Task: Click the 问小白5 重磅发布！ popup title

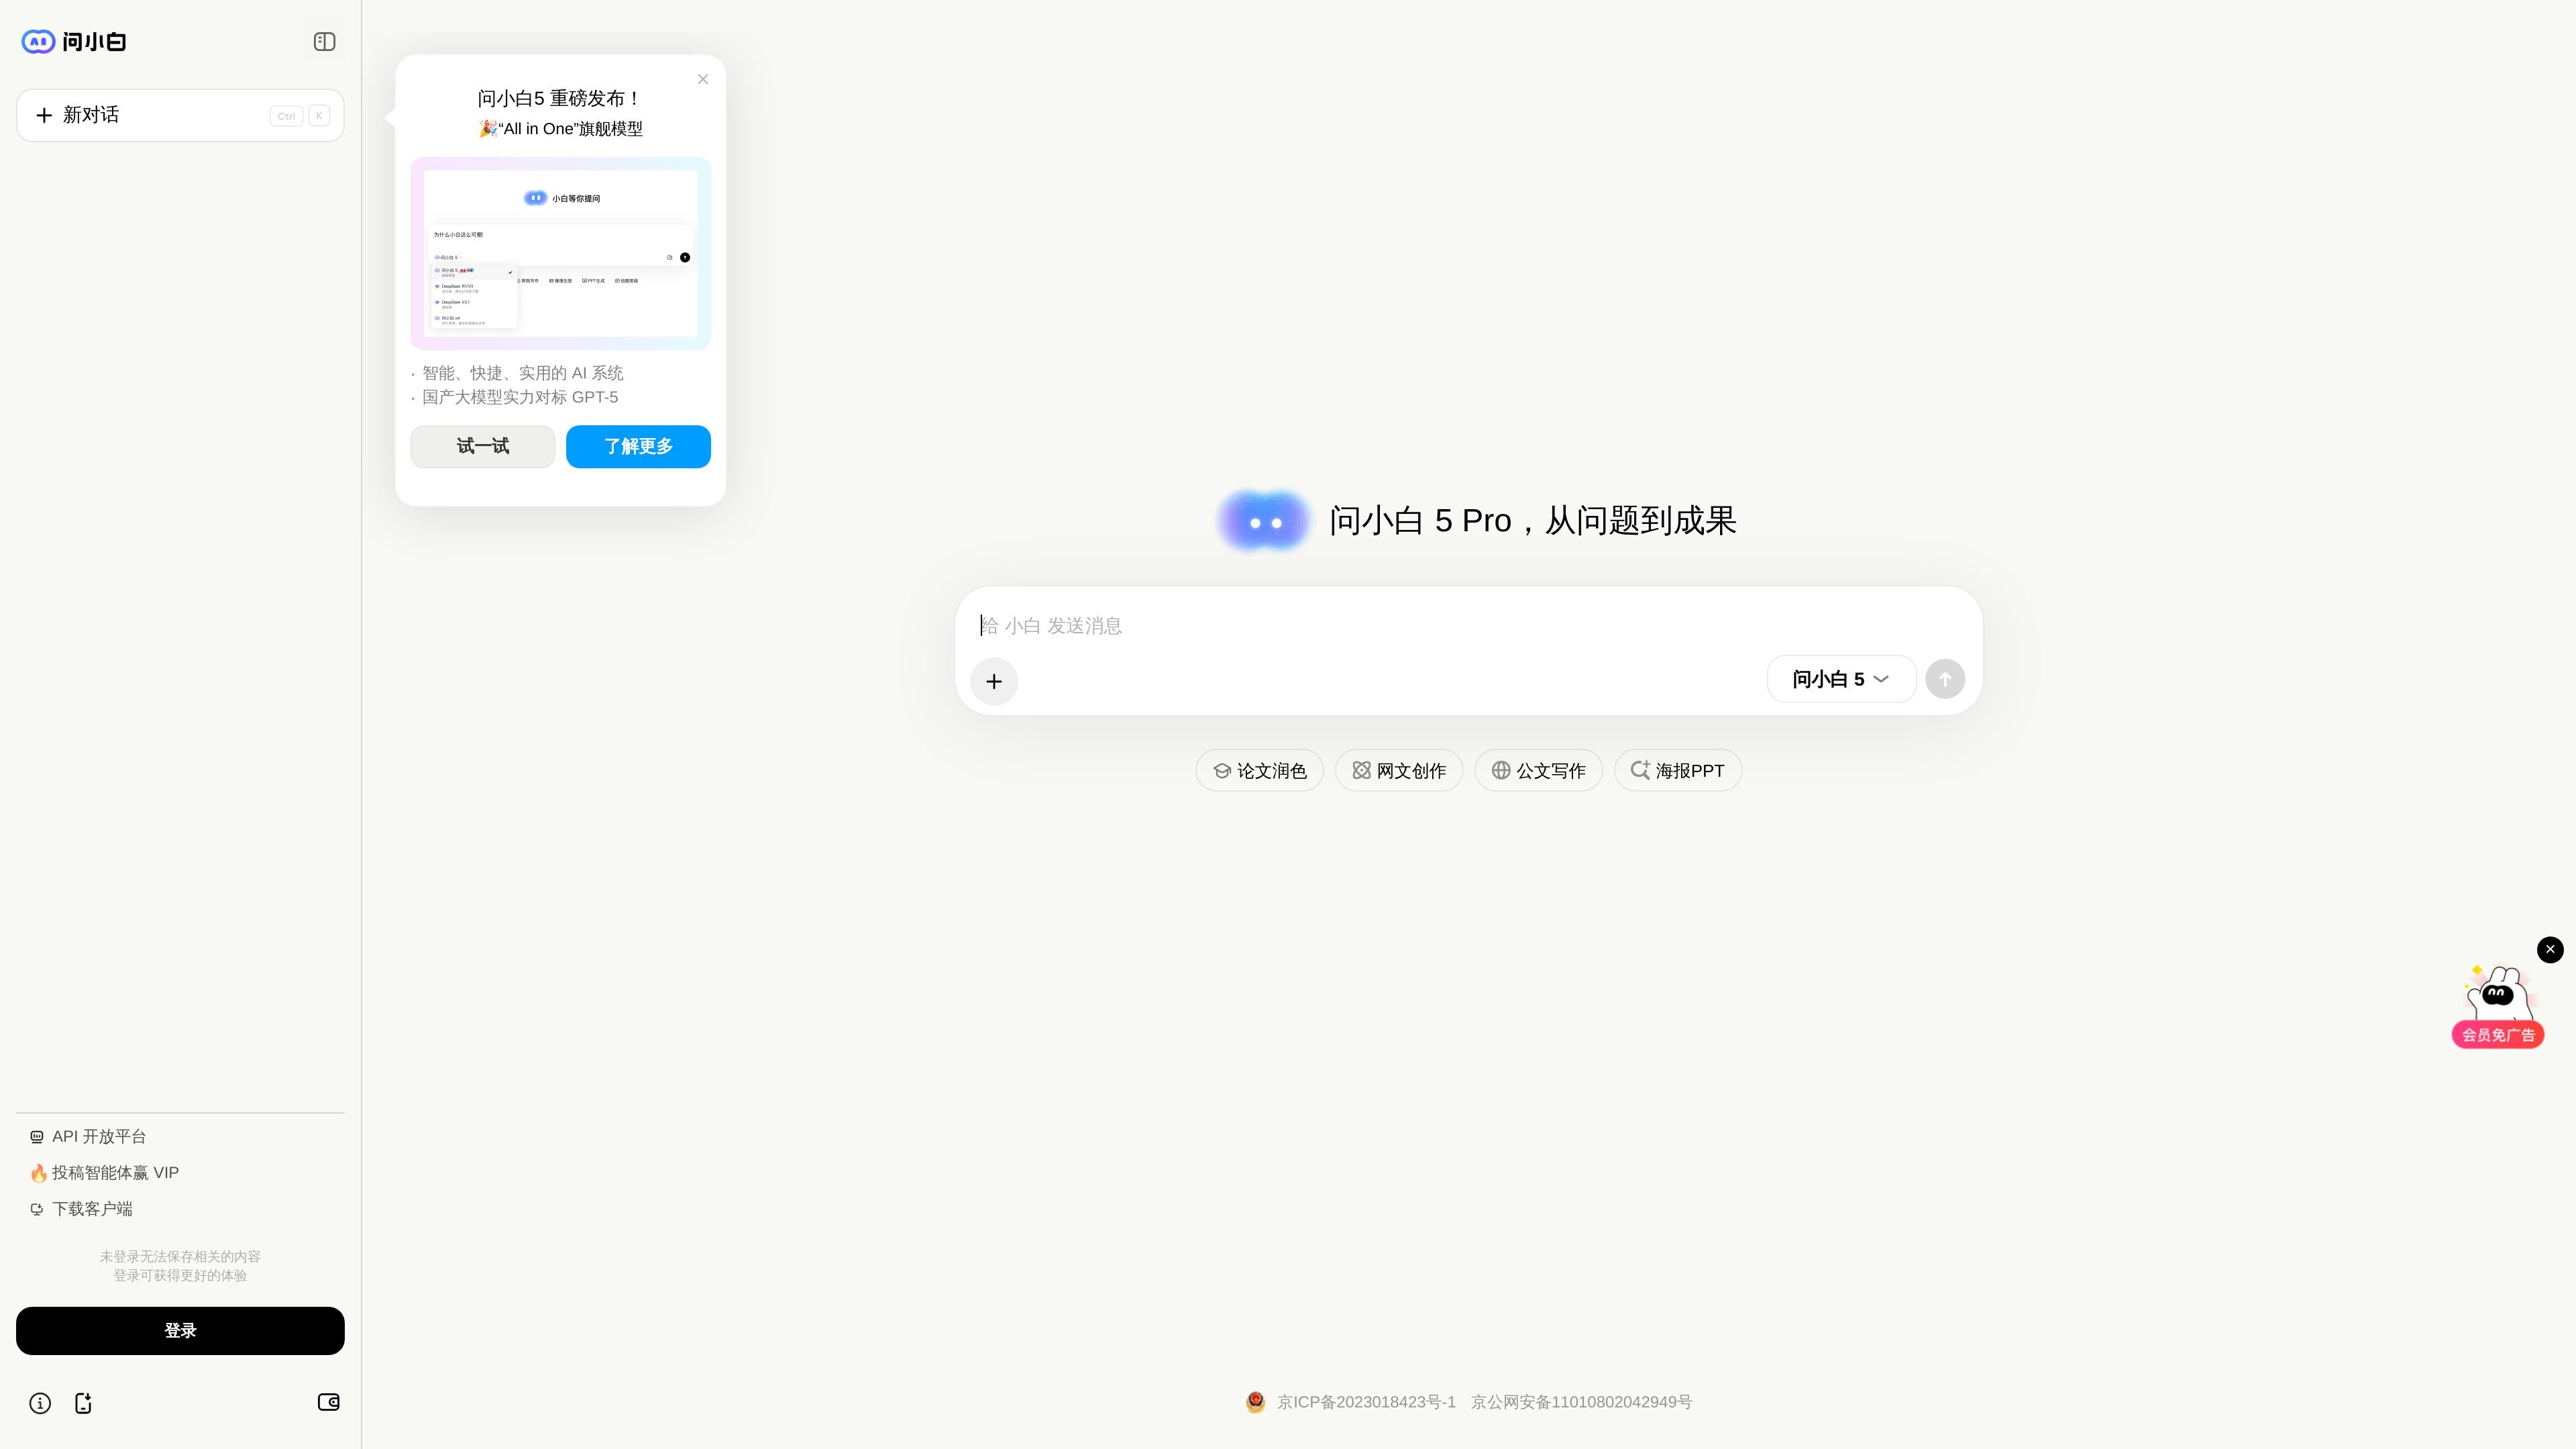Action: (560, 98)
